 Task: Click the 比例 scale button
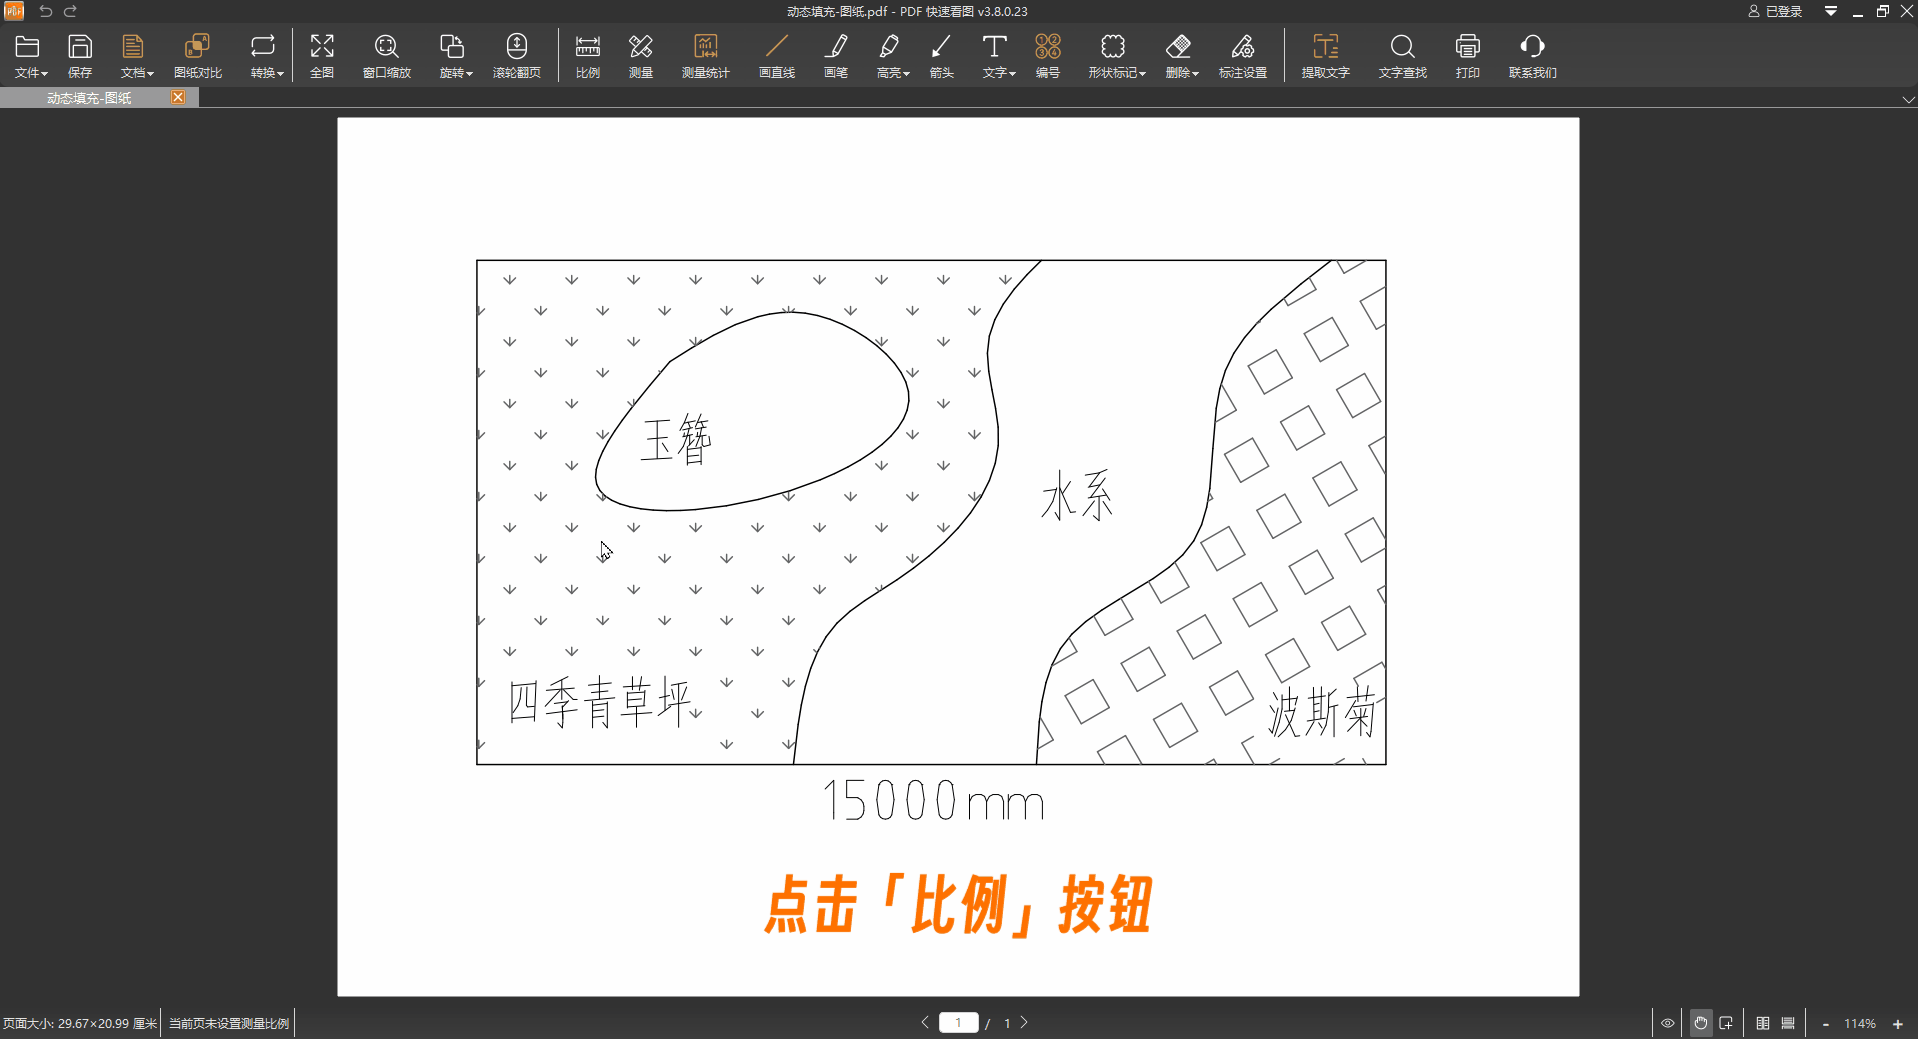click(x=588, y=56)
